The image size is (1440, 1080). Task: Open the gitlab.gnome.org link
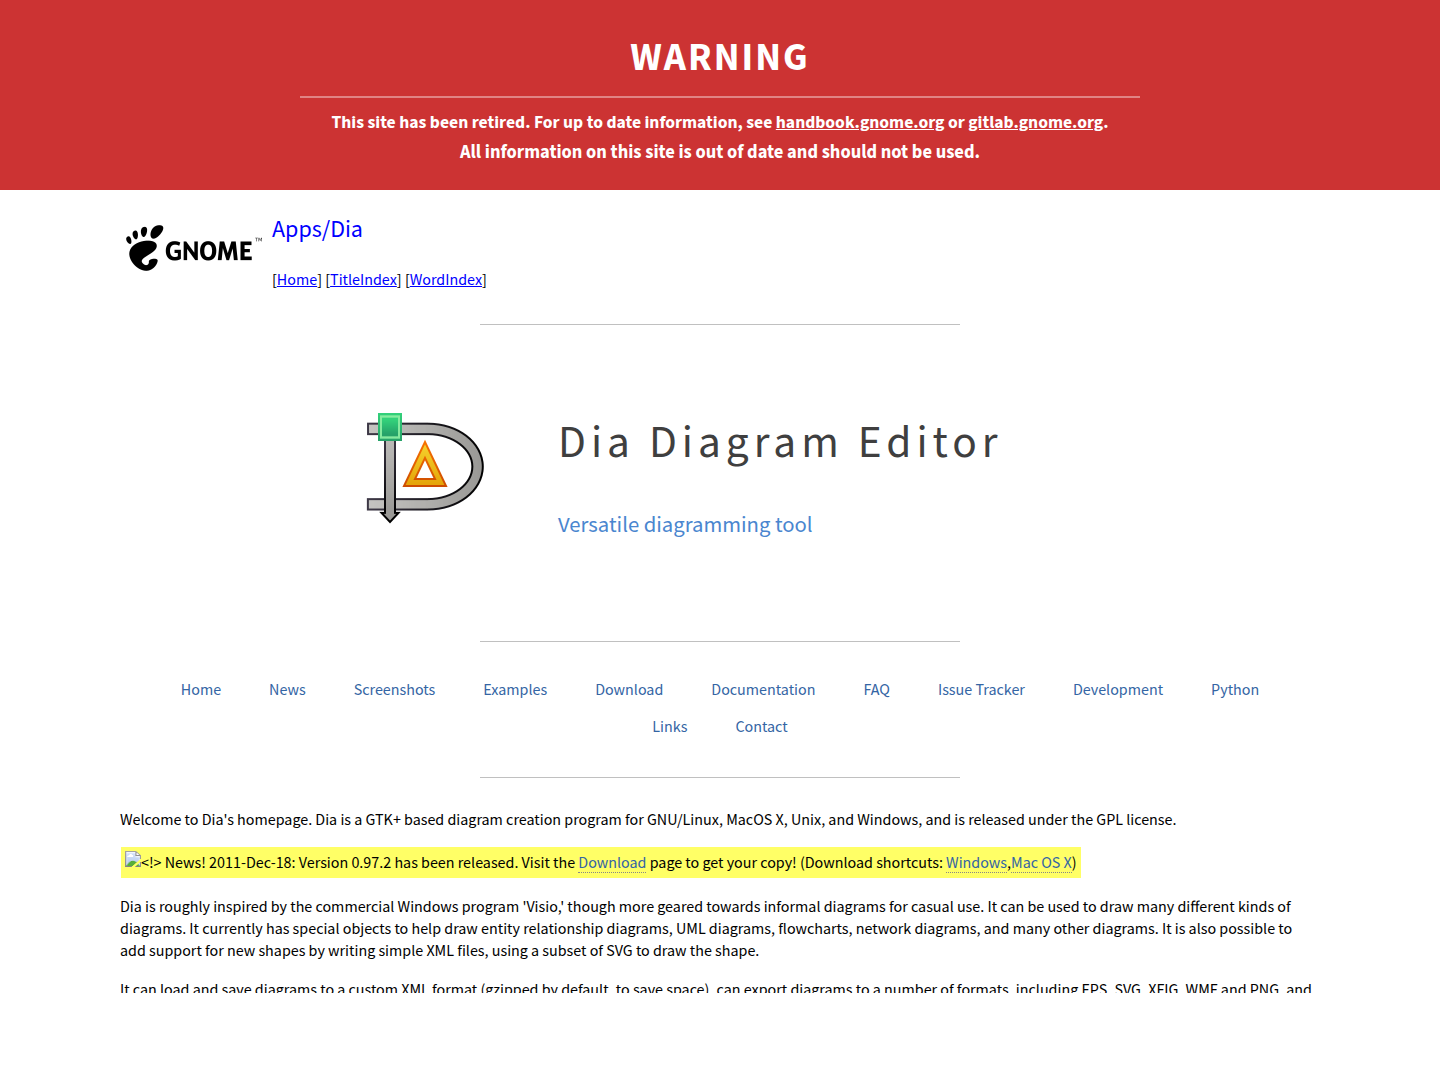coord(1036,122)
